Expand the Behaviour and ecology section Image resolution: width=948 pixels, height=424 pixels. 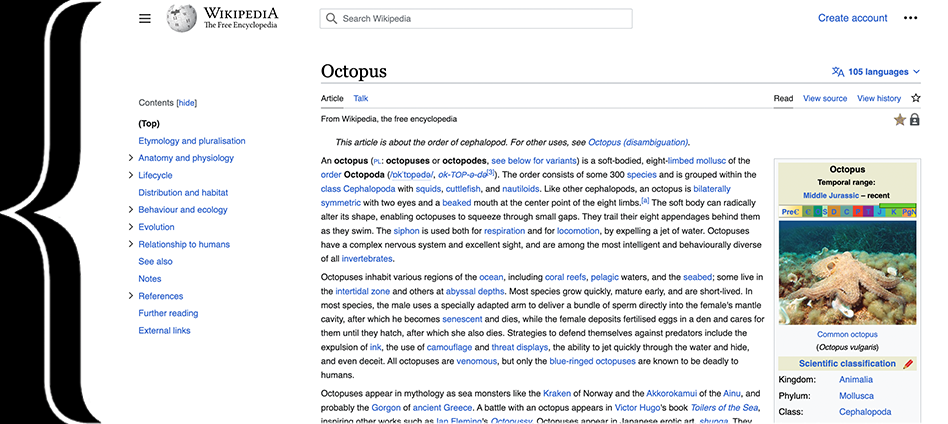(x=131, y=210)
